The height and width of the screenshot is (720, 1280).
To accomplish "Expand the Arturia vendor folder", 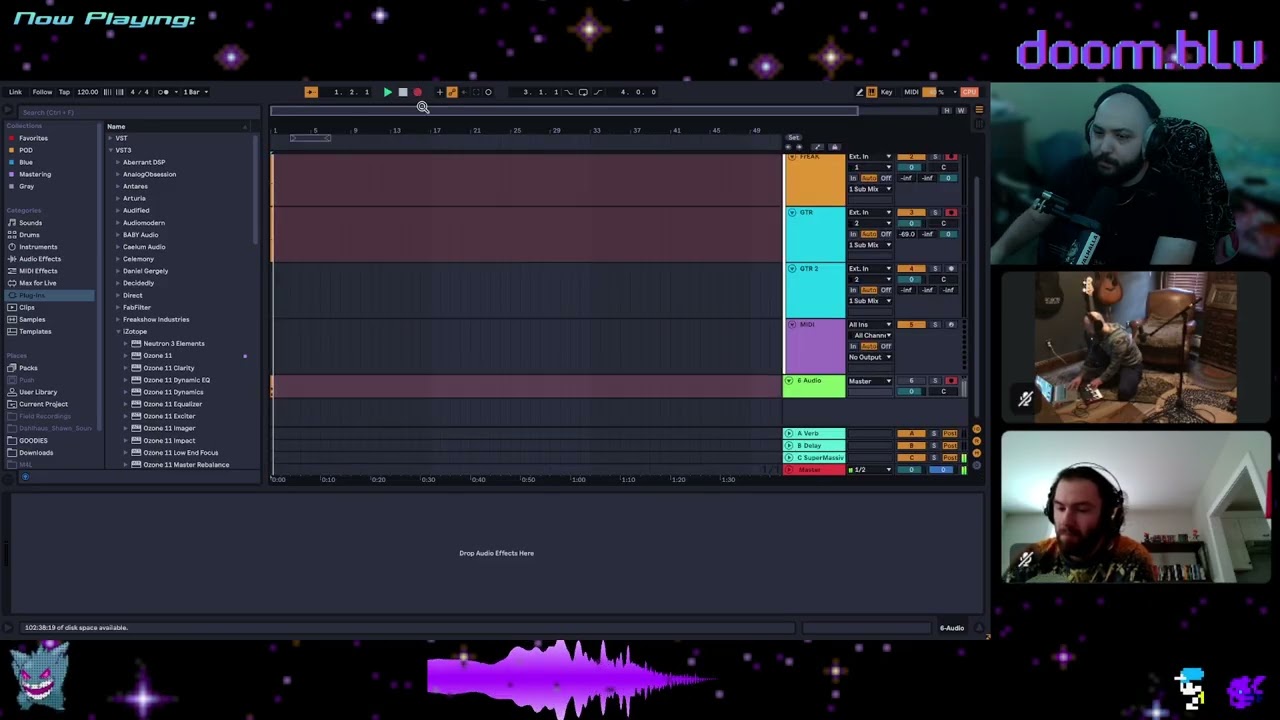I will (118, 198).
